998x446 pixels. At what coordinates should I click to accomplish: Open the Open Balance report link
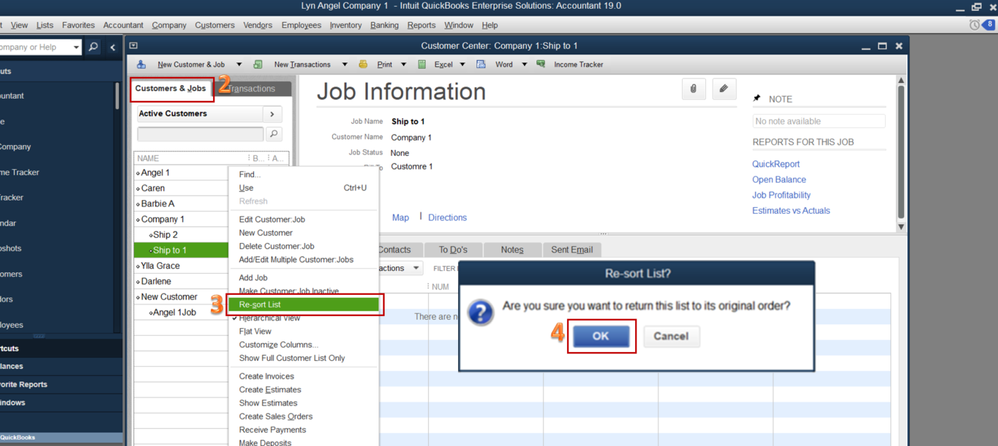click(779, 180)
